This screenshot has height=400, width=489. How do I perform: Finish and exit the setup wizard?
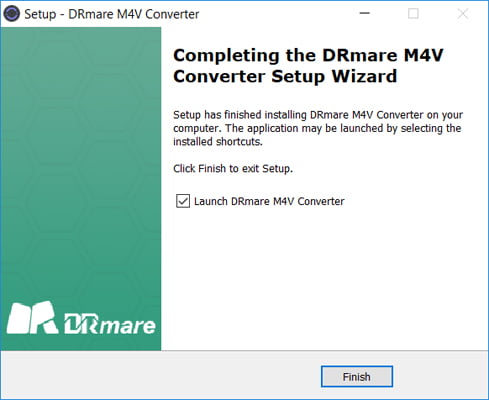pos(357,377)
